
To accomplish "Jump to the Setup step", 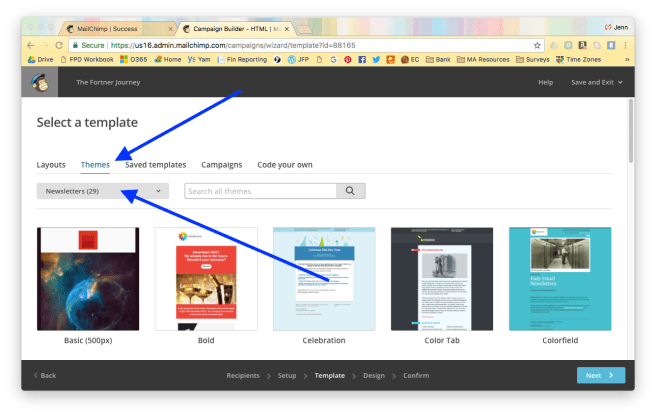I will 287,375.
